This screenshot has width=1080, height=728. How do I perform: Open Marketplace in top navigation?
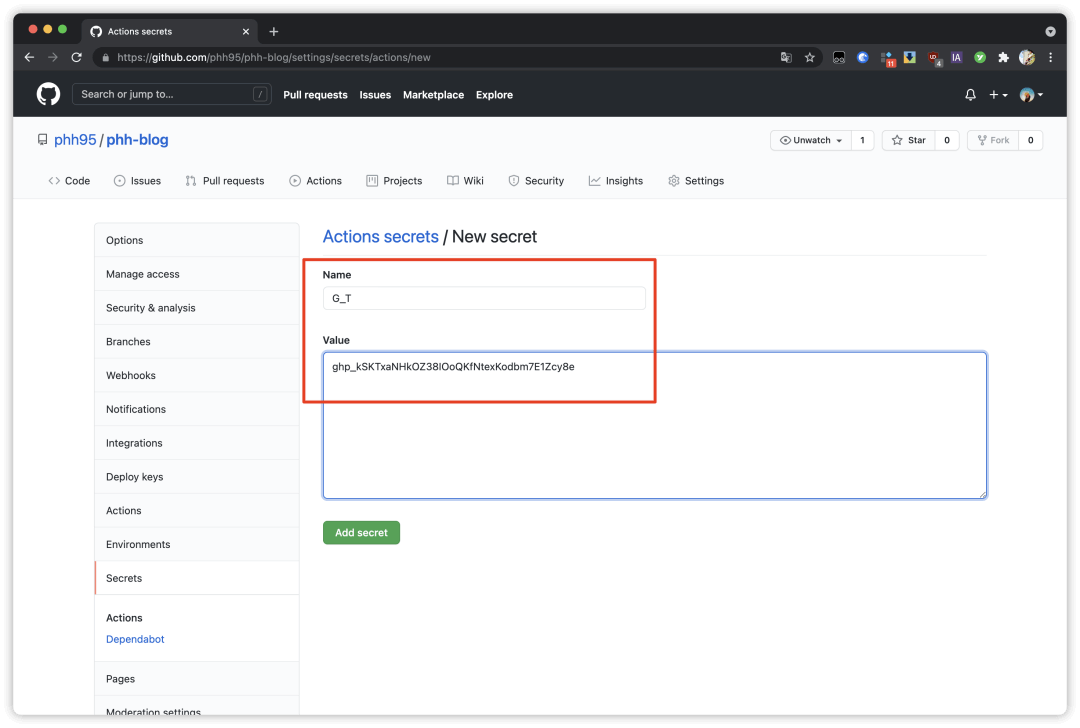(433, 95)
